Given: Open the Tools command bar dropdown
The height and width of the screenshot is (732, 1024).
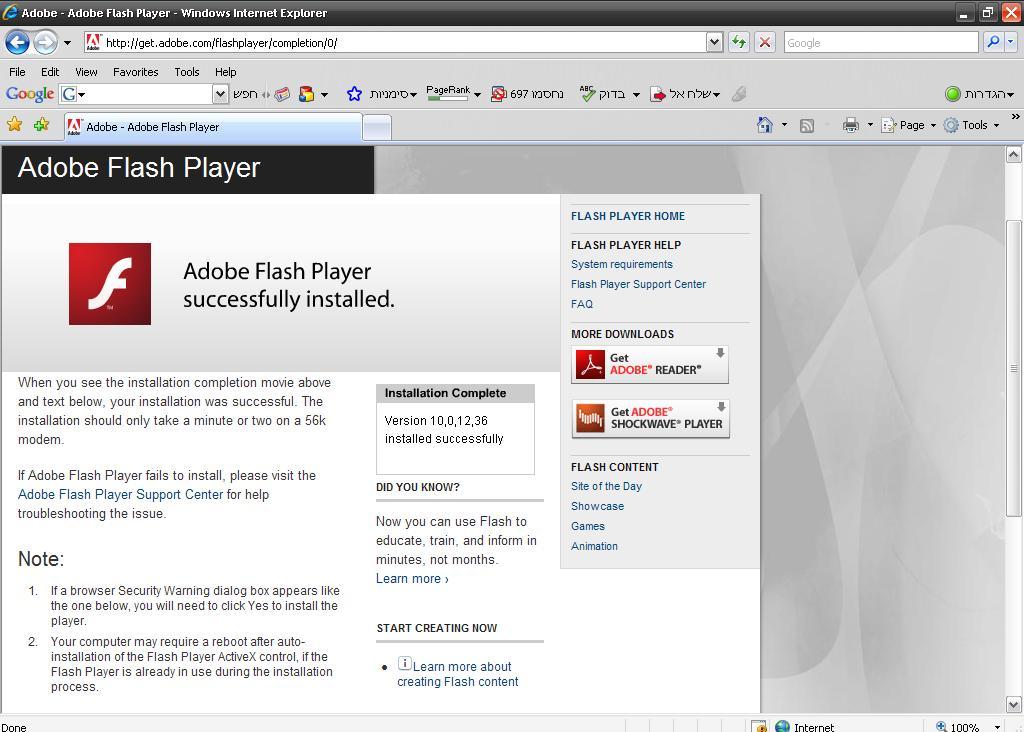Looking at the screenshot, I should (974, 125).
